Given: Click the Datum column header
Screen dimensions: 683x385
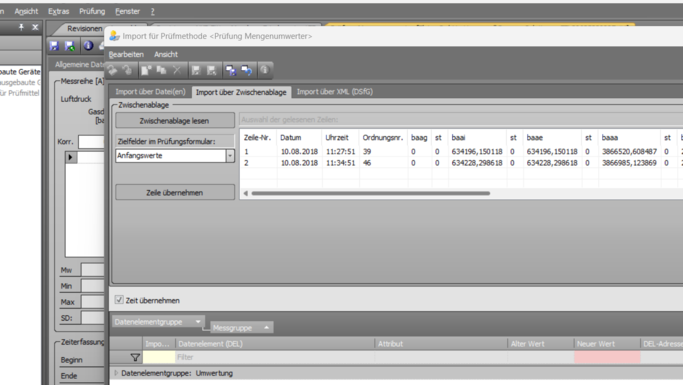Looking at the screenshot, I should [298, 138].
